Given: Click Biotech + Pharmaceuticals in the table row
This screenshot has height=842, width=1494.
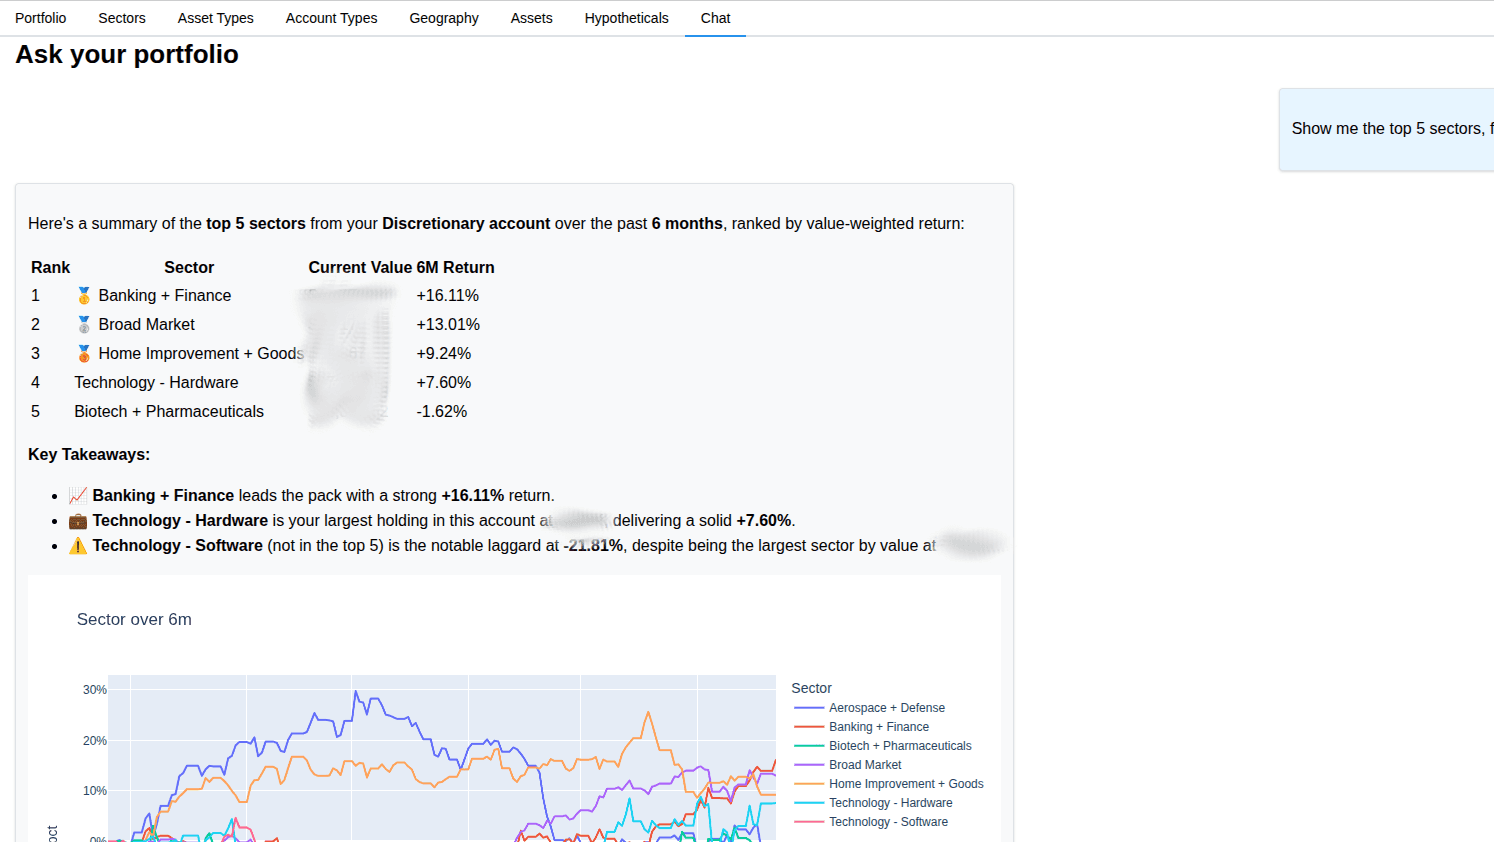Looking at the screenshot, I should [169, 412].
